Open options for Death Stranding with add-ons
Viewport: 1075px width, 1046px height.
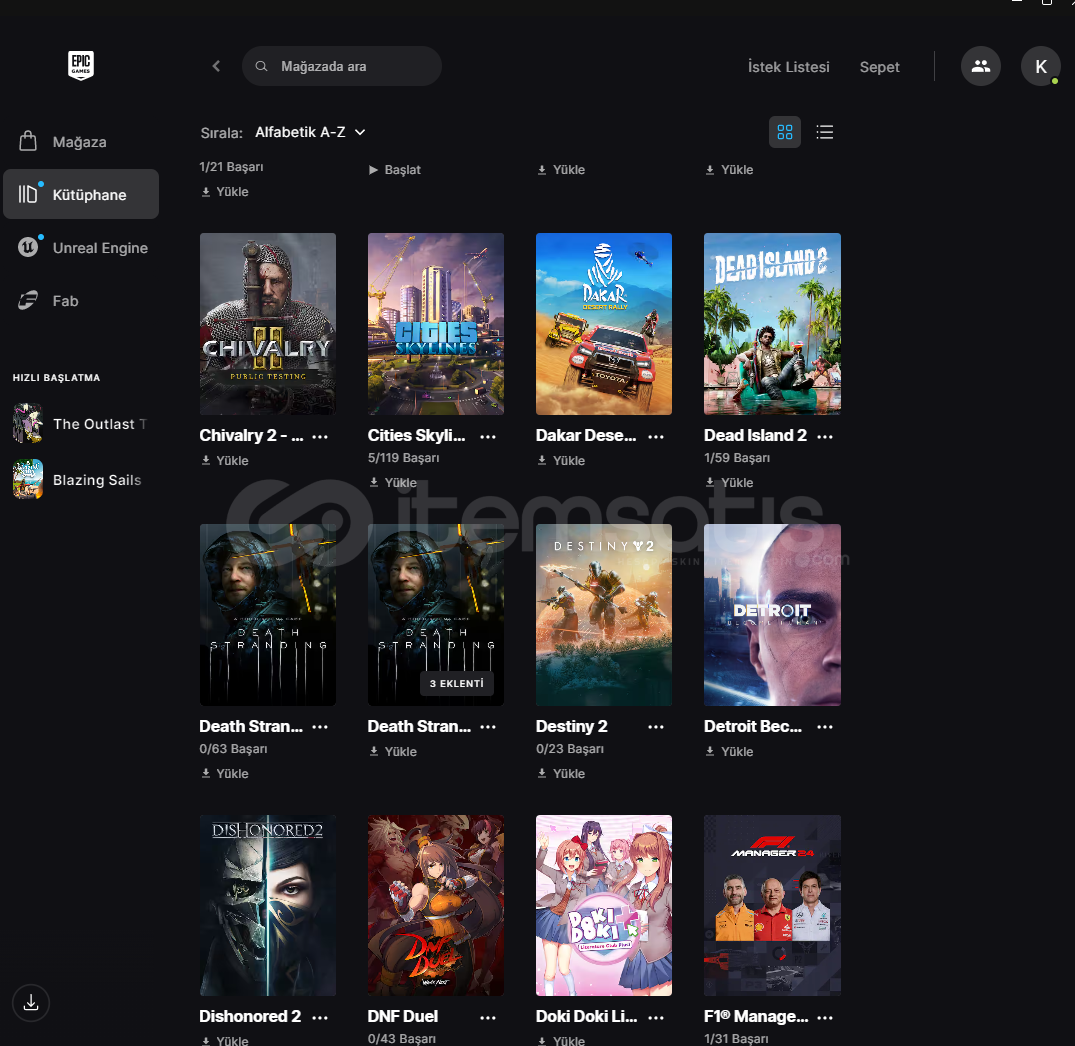488,727
